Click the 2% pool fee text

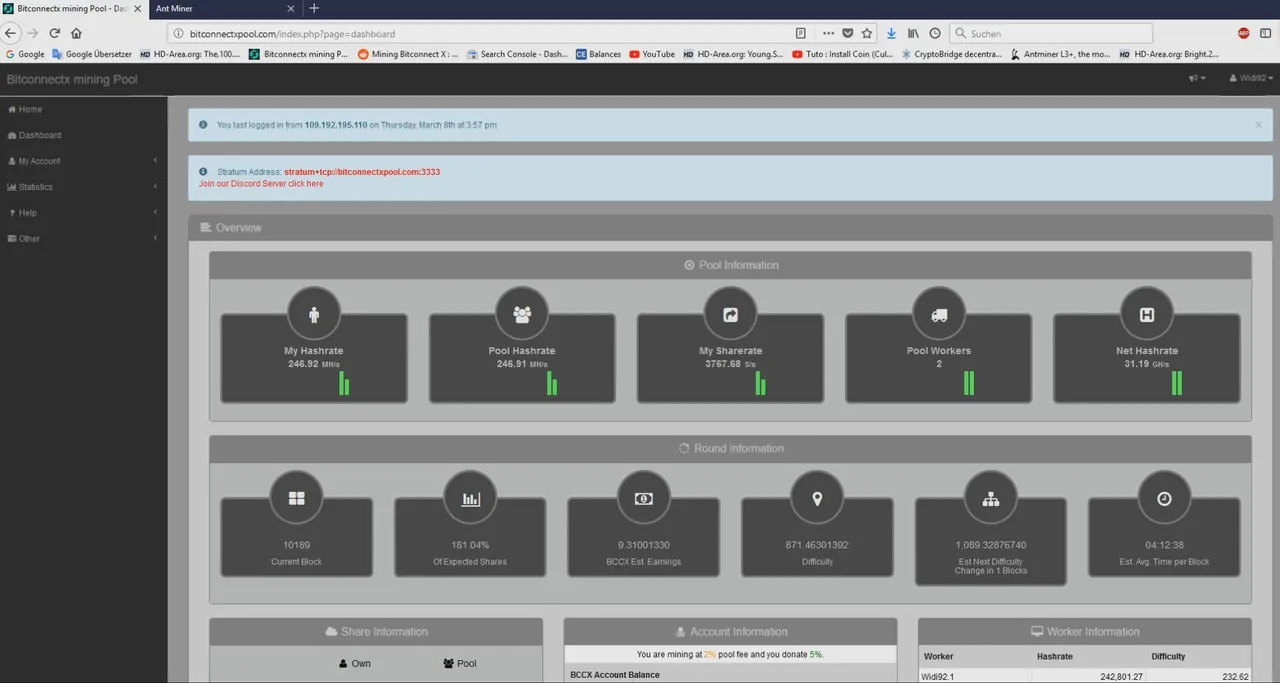709,654
